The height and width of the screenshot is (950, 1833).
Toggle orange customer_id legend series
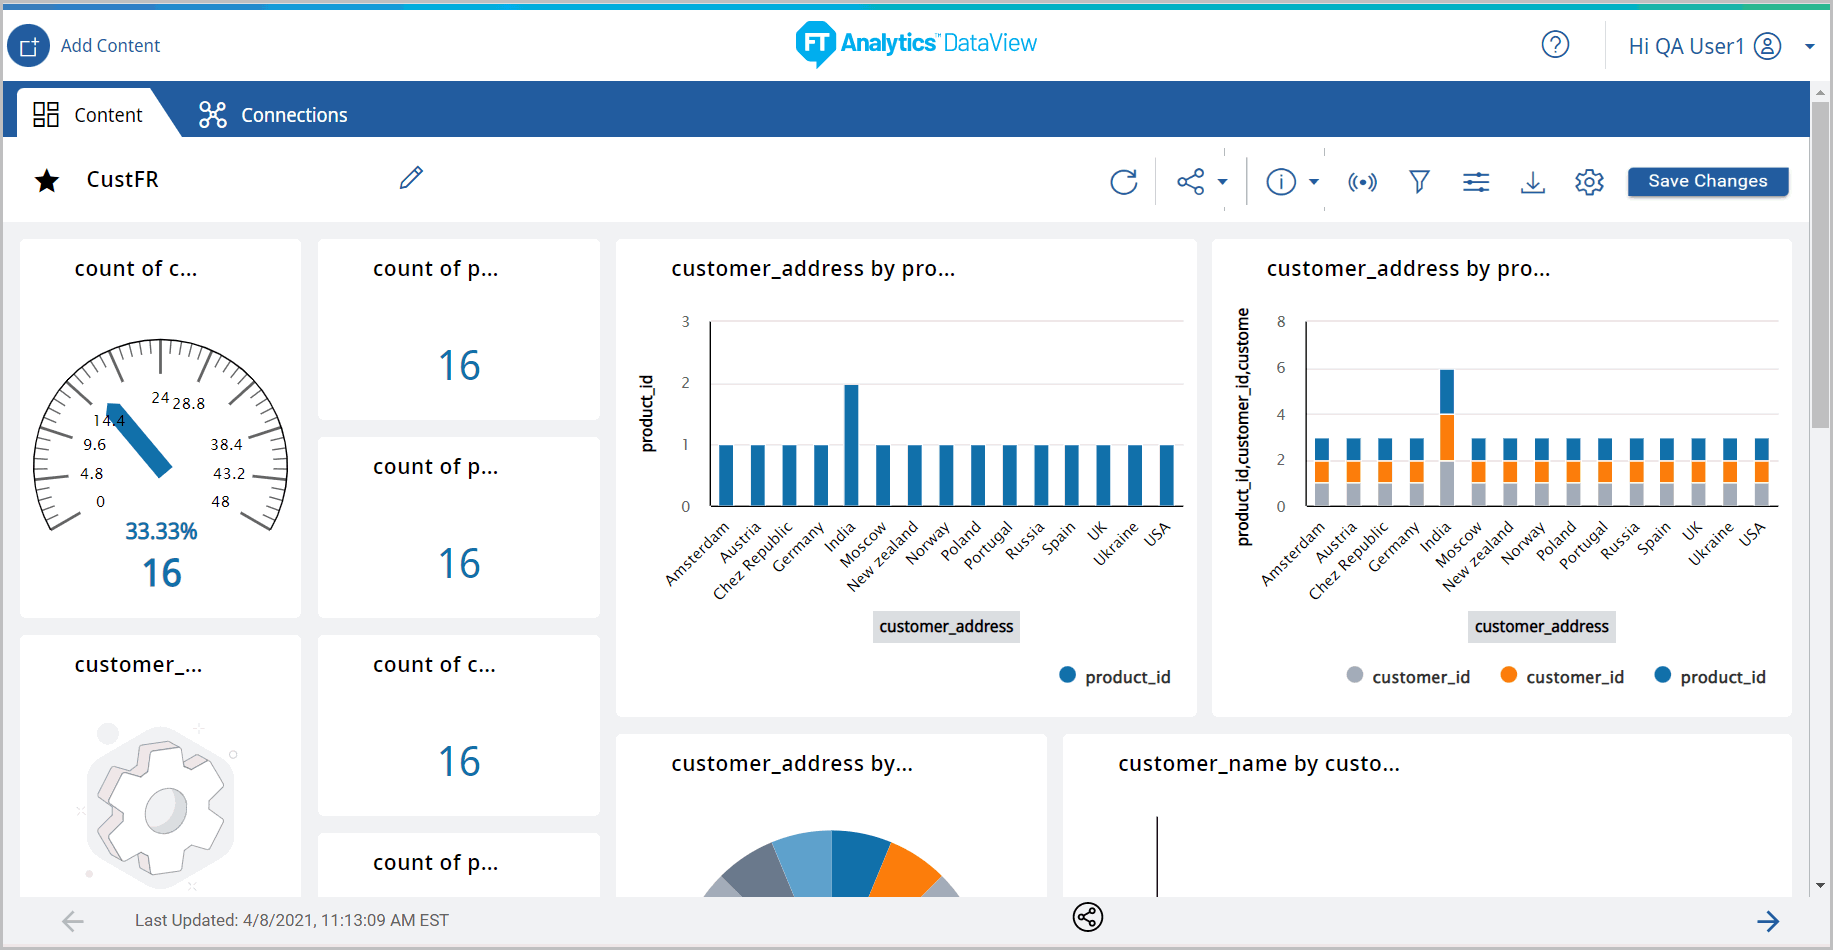click(1562, 677)
